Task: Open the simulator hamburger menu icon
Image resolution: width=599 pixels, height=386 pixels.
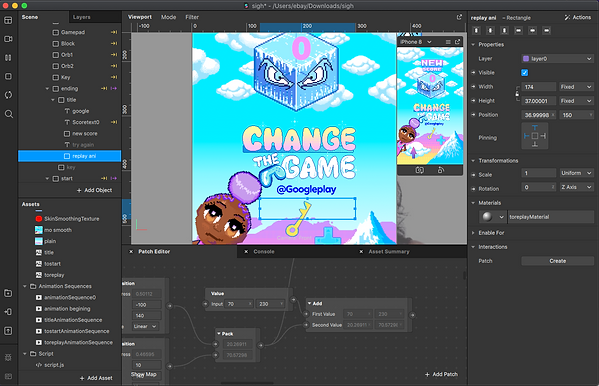Action: (448, 42)
